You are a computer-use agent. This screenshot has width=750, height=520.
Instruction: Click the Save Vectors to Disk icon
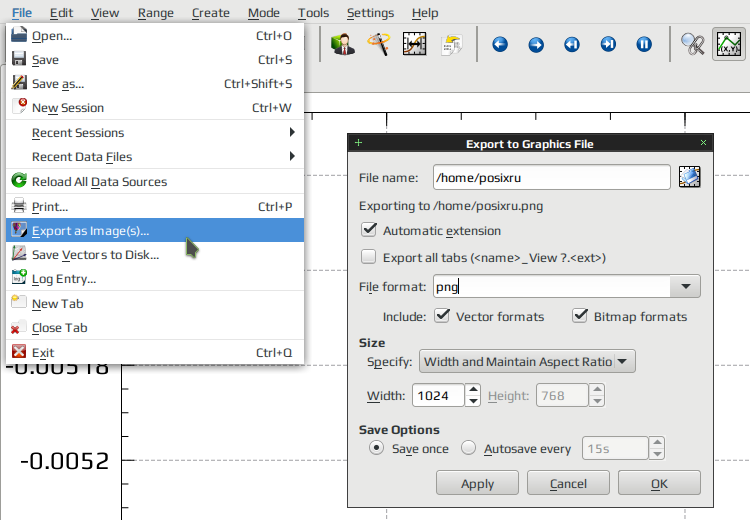pos(19,254)
